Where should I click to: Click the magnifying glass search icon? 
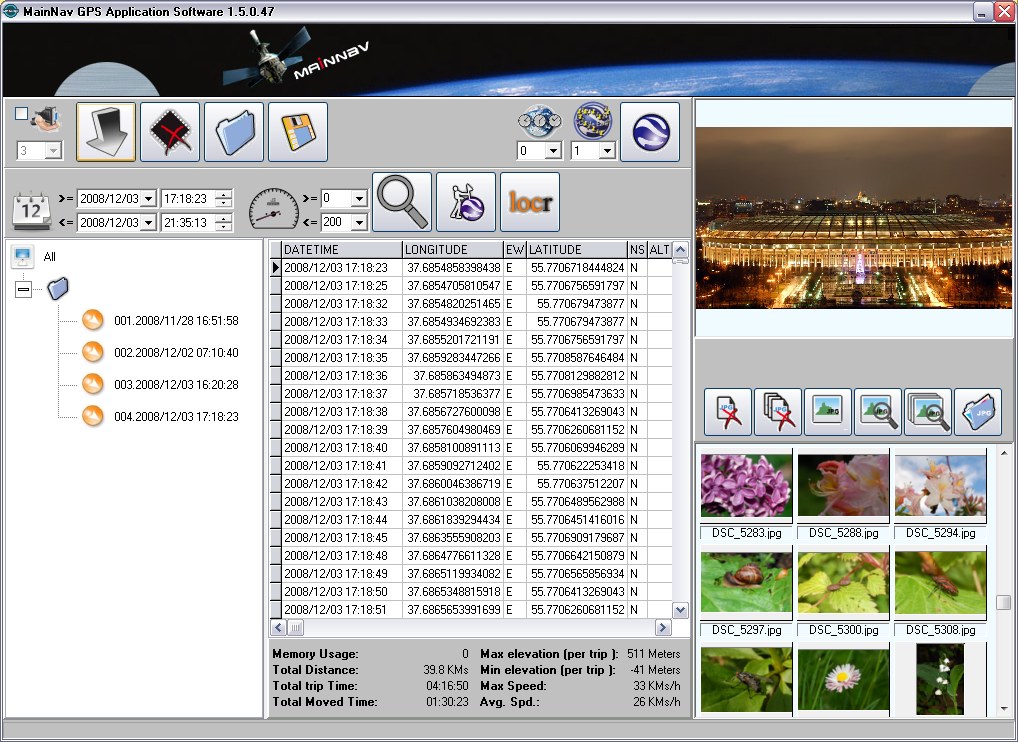pos(402,202)
